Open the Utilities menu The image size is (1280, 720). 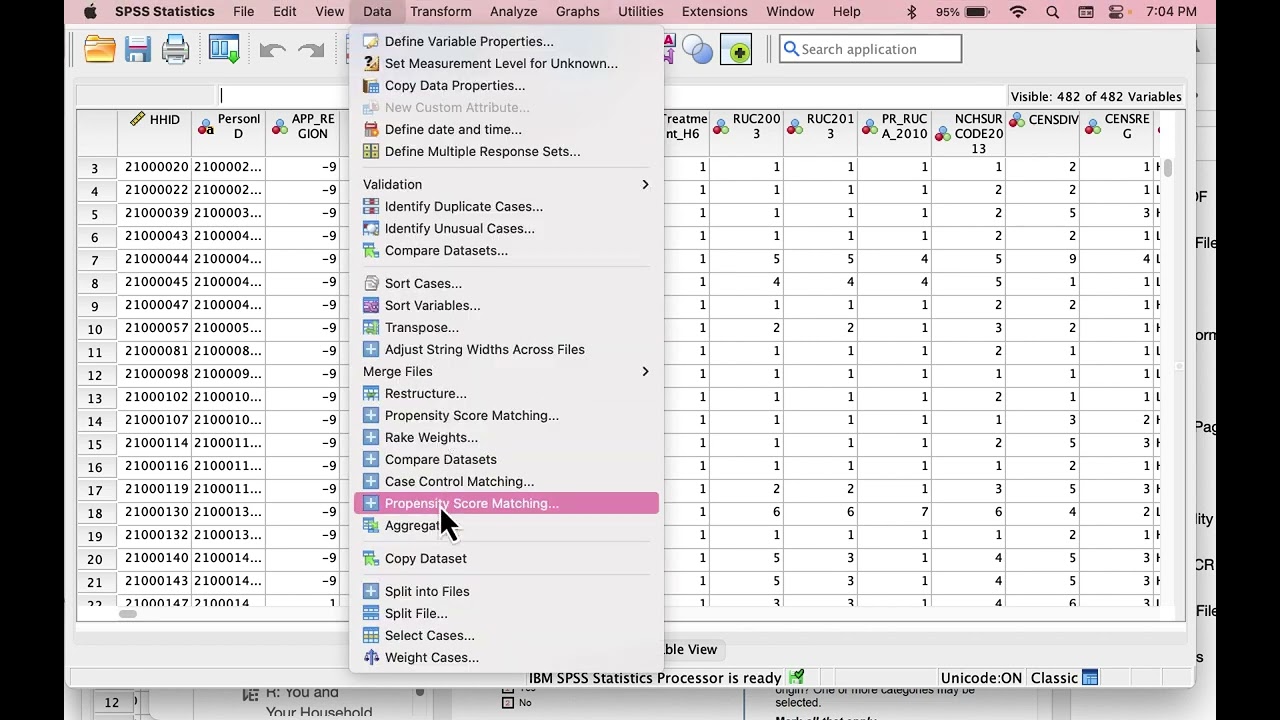(641, 12)
